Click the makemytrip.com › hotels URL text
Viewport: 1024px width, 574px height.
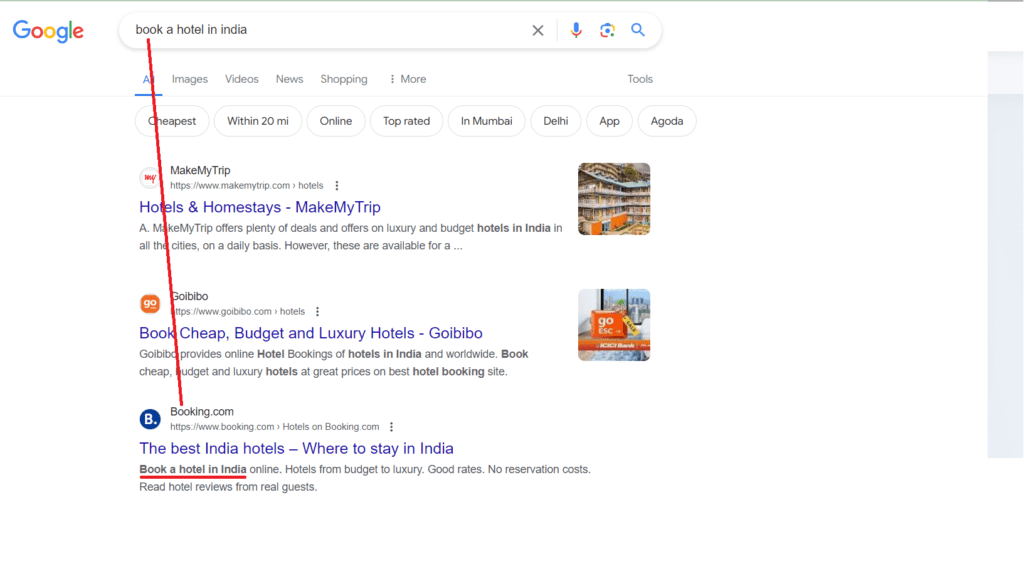point(247,185)
